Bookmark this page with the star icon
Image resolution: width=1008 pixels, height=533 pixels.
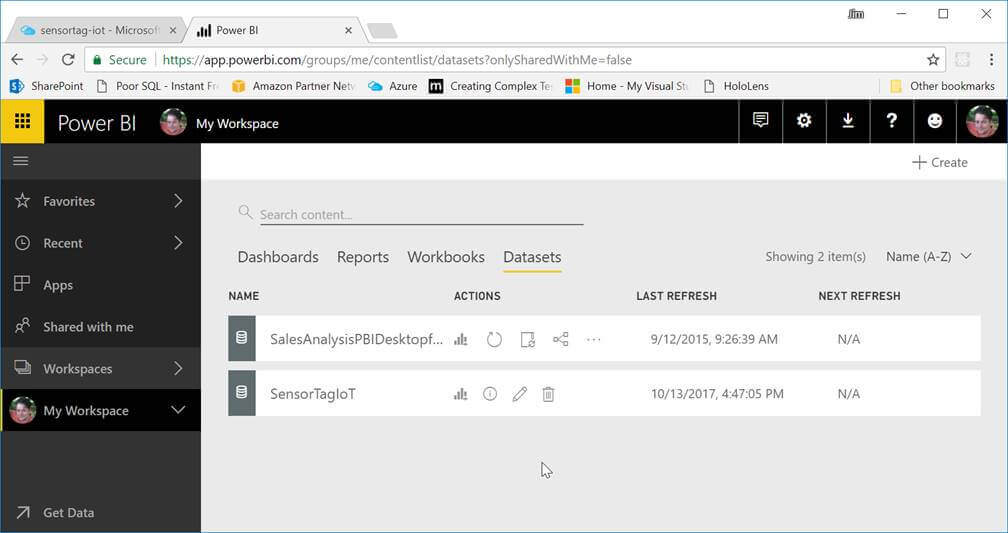[x=933, y=60]
